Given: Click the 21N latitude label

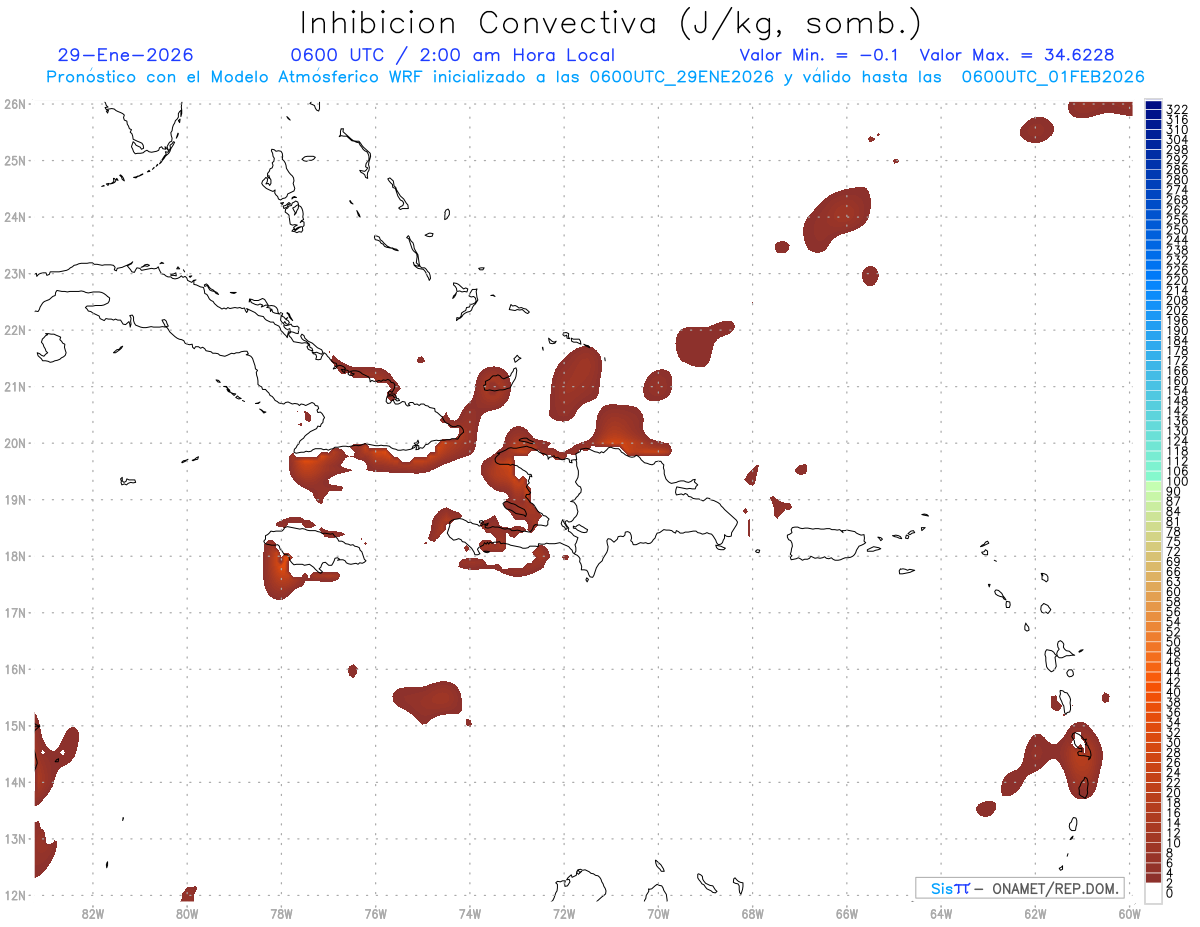Looking at the screenshot, I should pos(14,386).
